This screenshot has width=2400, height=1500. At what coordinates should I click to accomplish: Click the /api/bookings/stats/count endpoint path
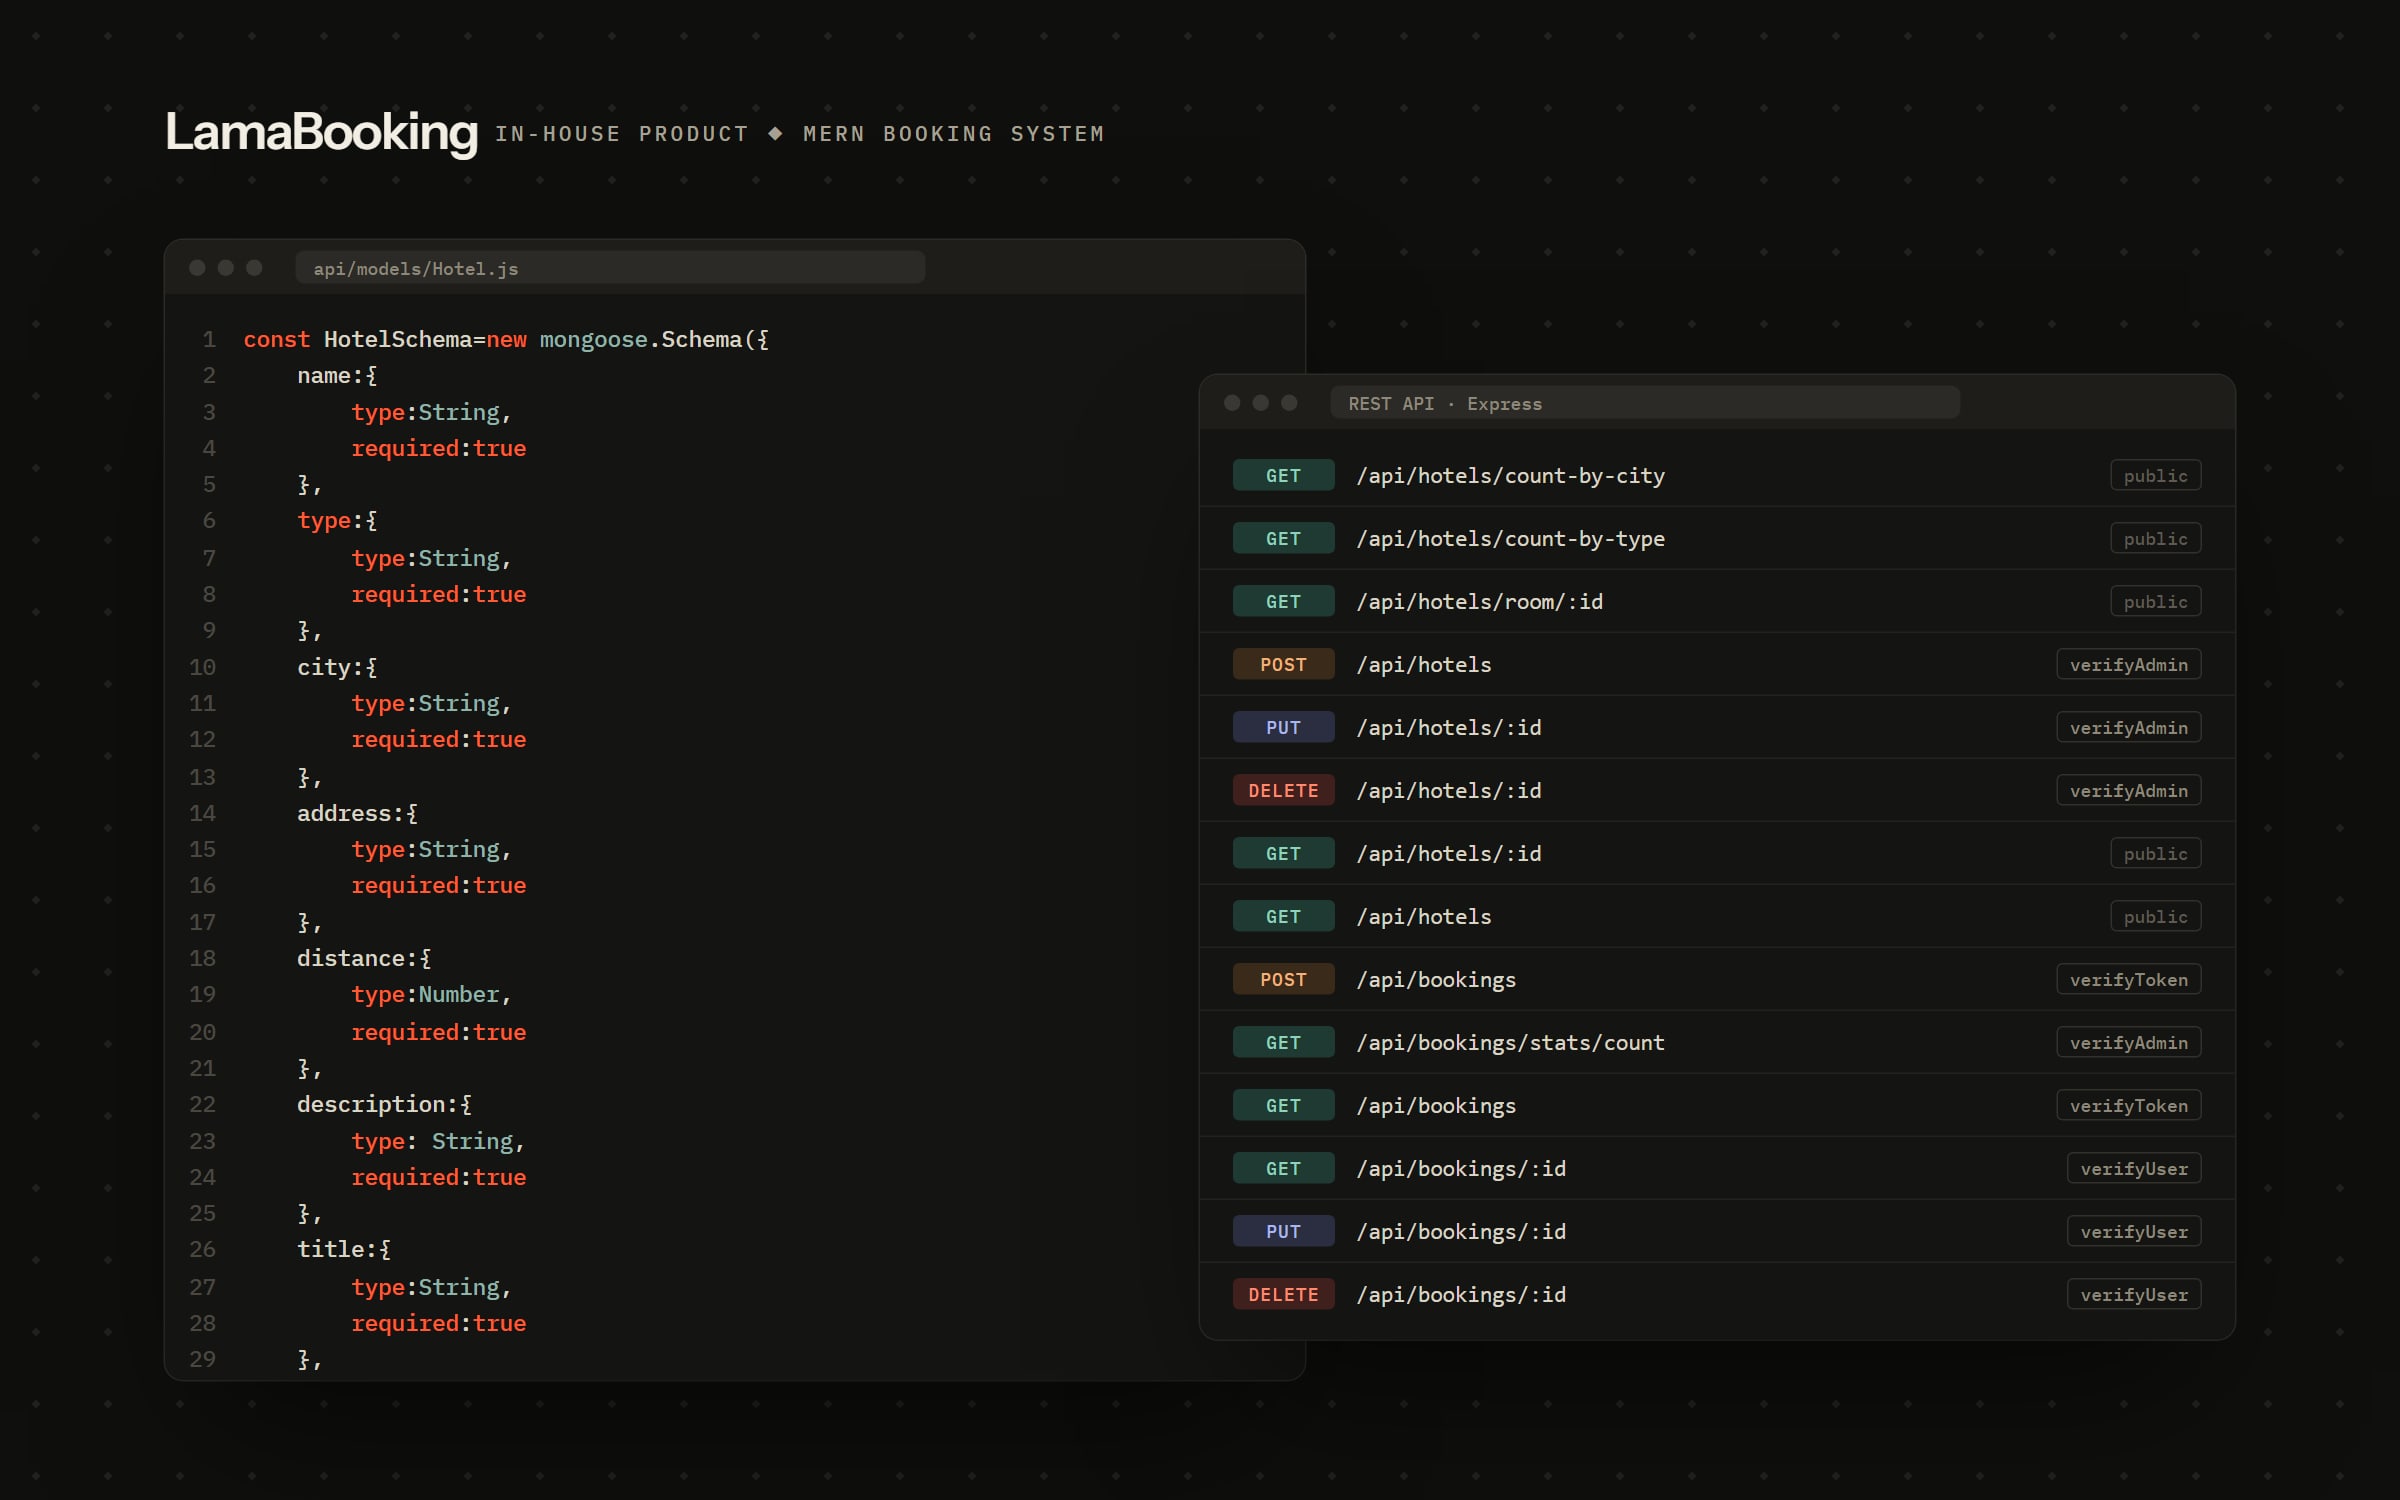pos(1510,1043)
